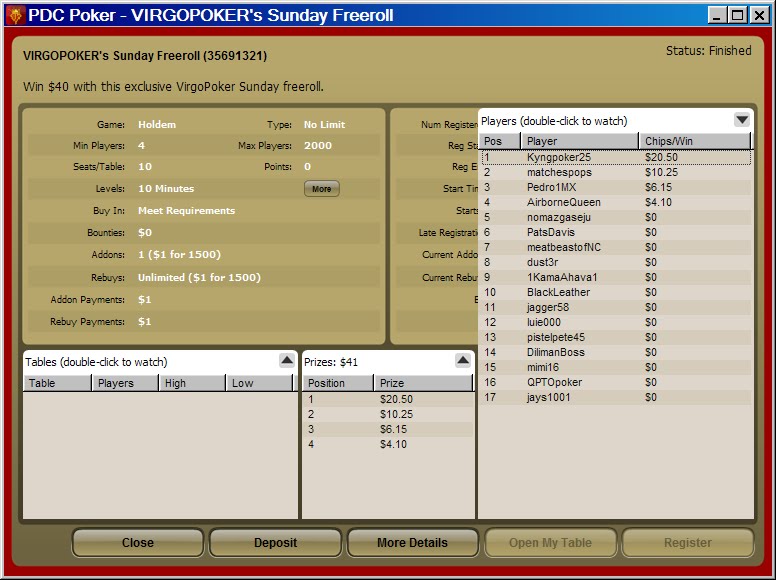Maximize the PDC Poker window

pyautogui.click(x=737, y=15)
